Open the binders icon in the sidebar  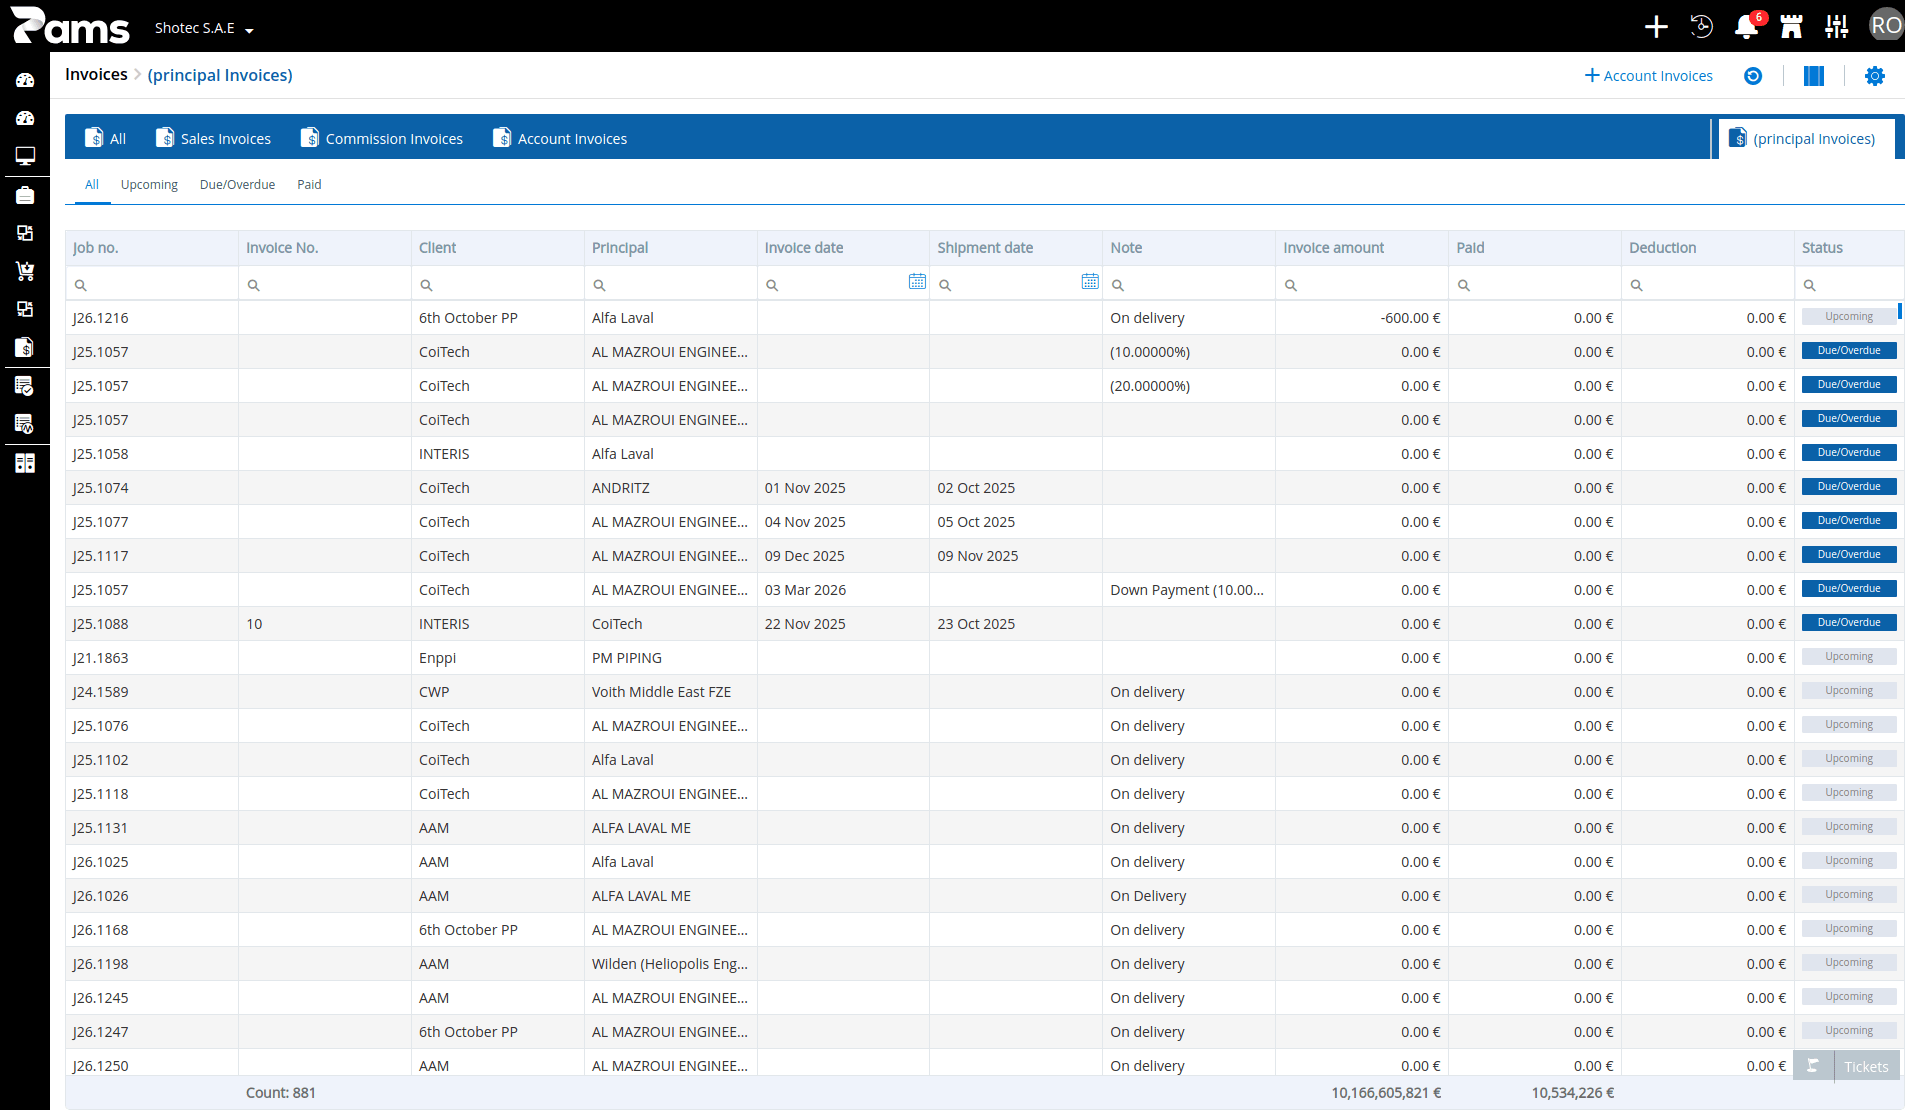(25, 463)
